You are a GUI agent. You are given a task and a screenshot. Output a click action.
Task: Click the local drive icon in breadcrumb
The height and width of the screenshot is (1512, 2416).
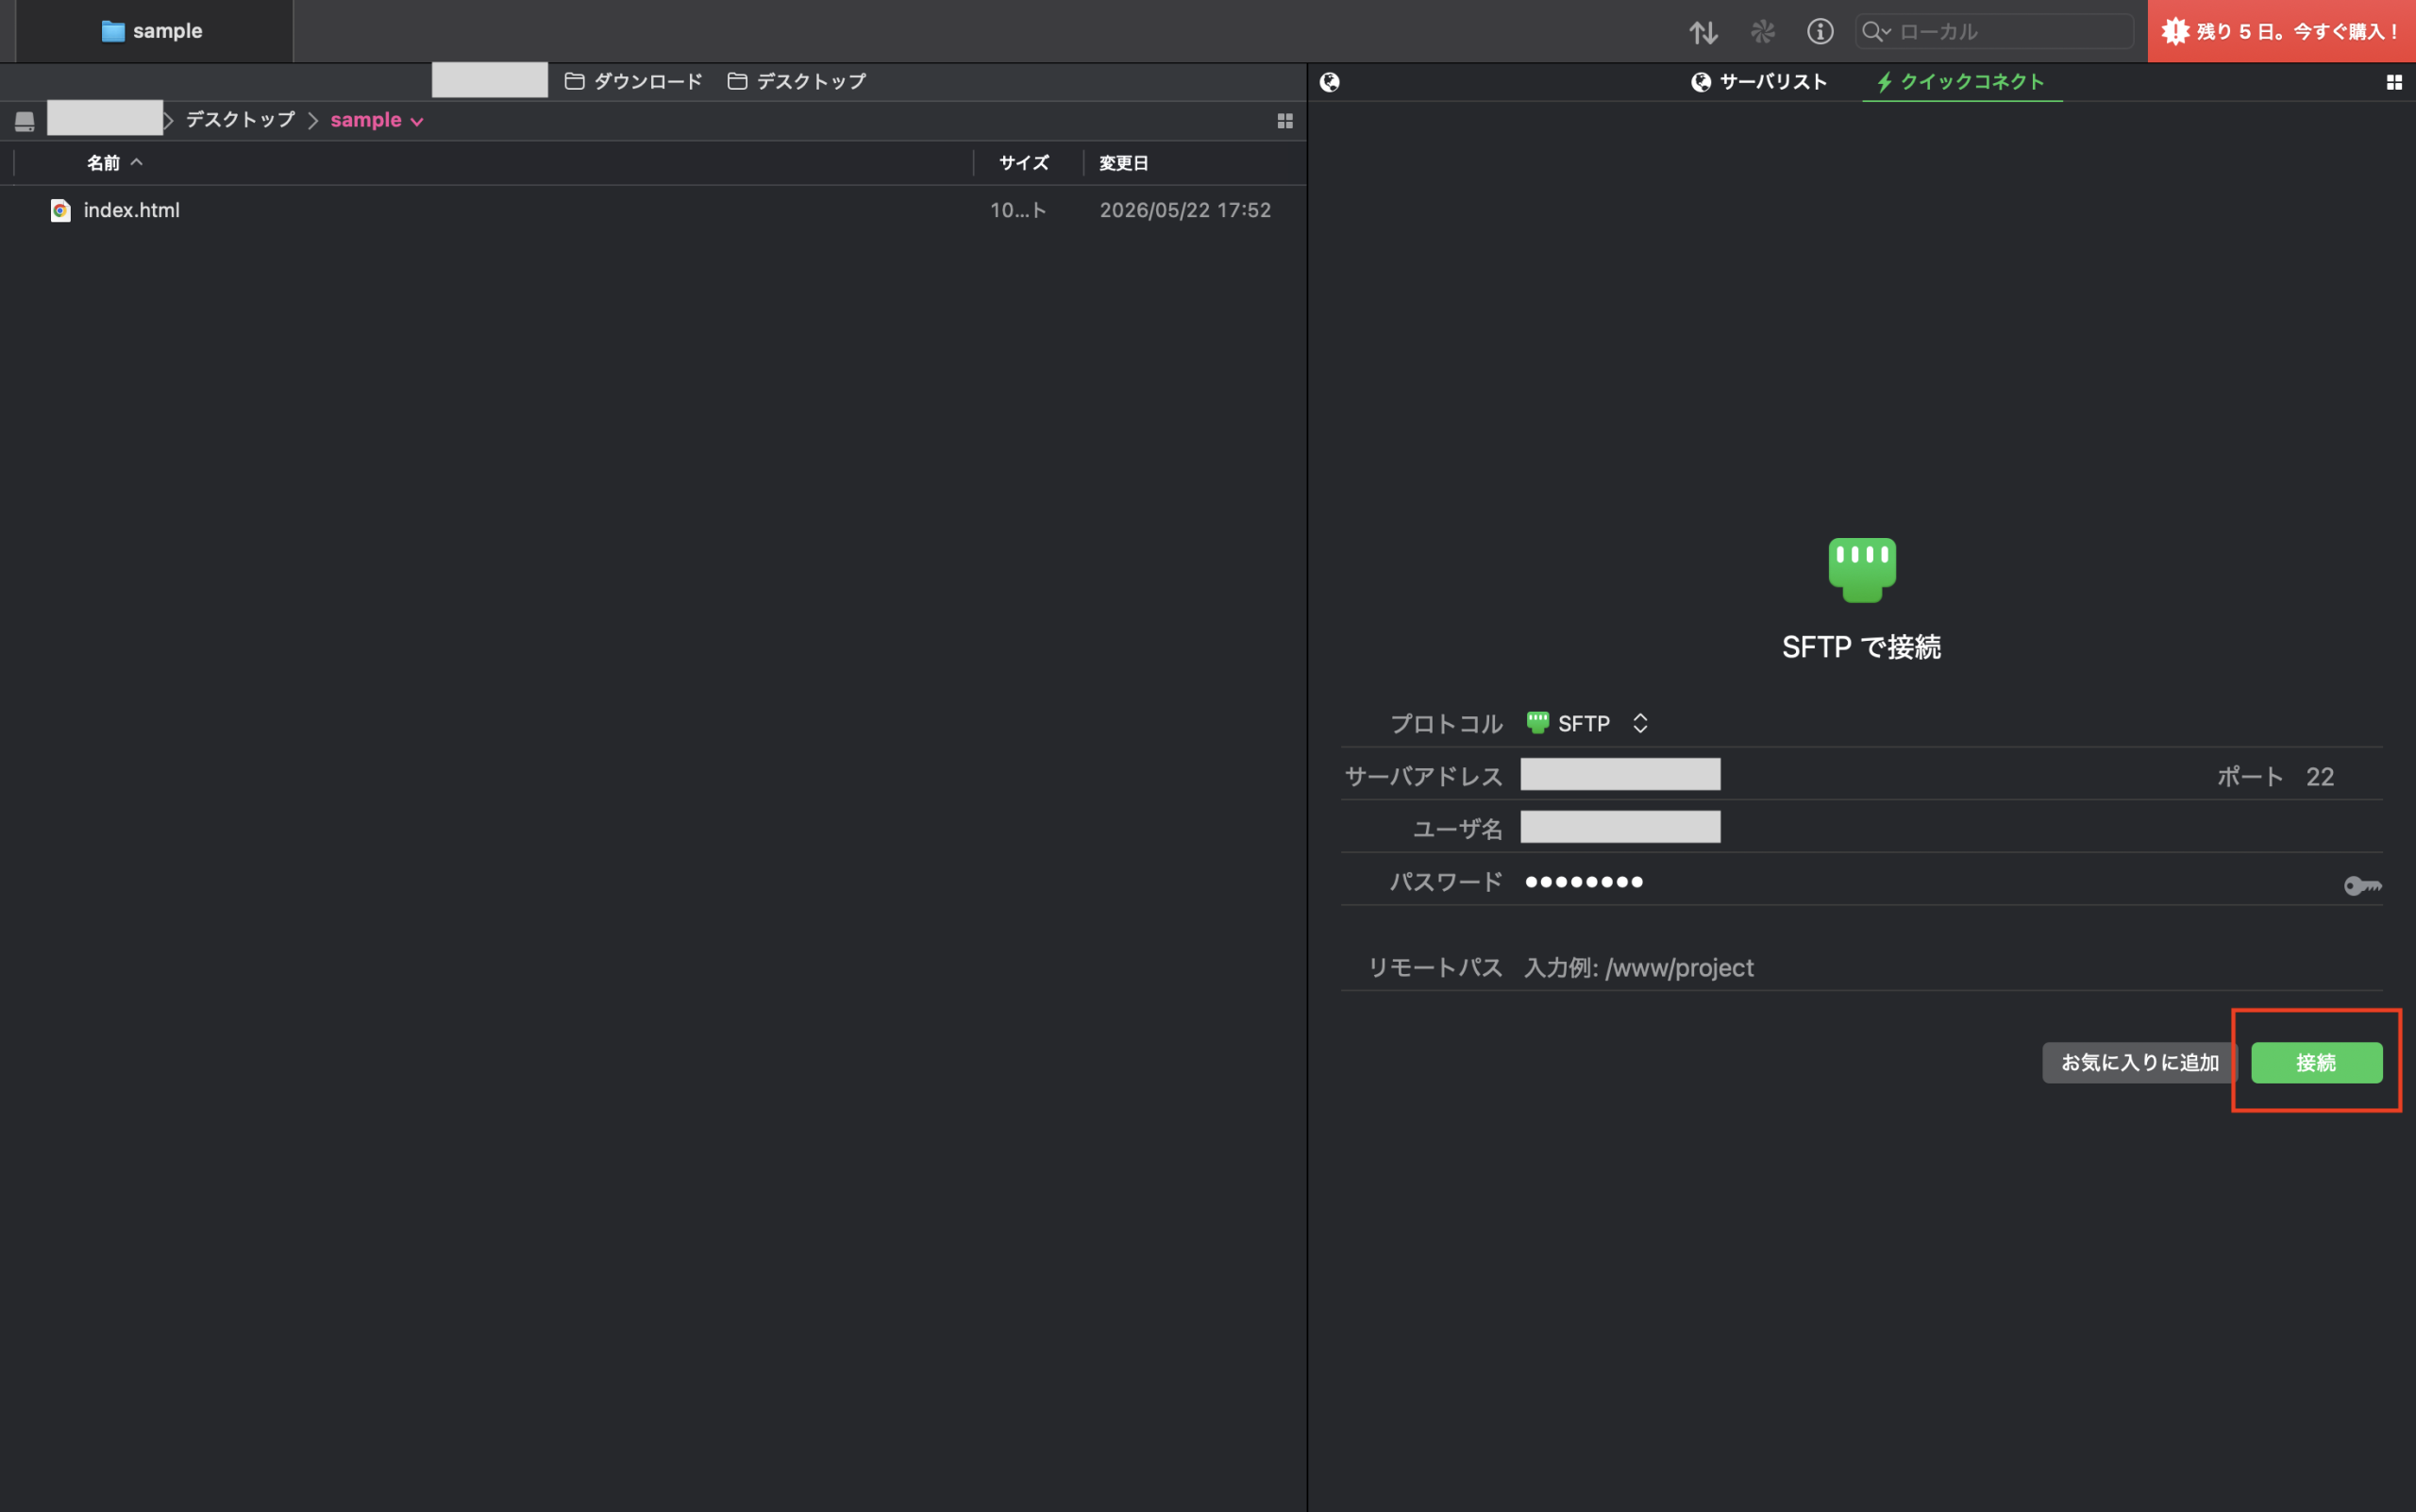[25, 121]
